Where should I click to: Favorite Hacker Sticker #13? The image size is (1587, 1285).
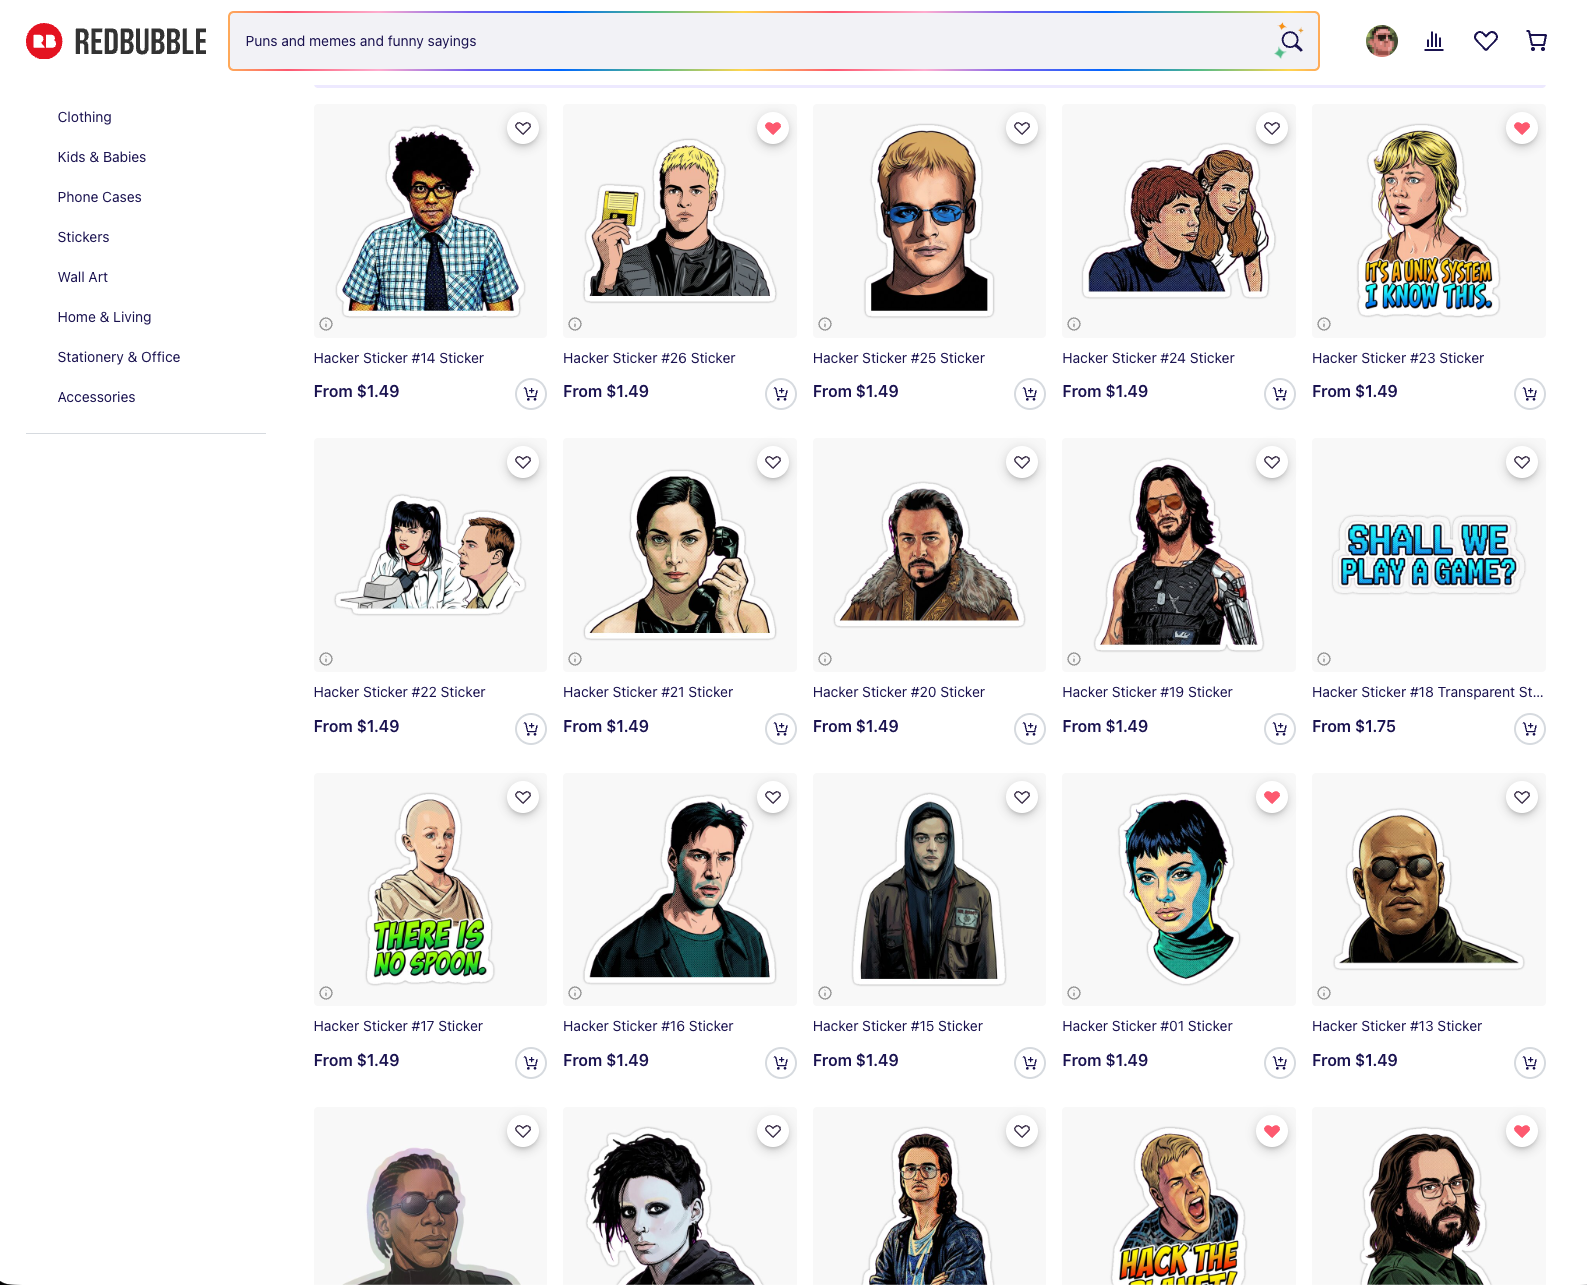tap(1522, 797)
